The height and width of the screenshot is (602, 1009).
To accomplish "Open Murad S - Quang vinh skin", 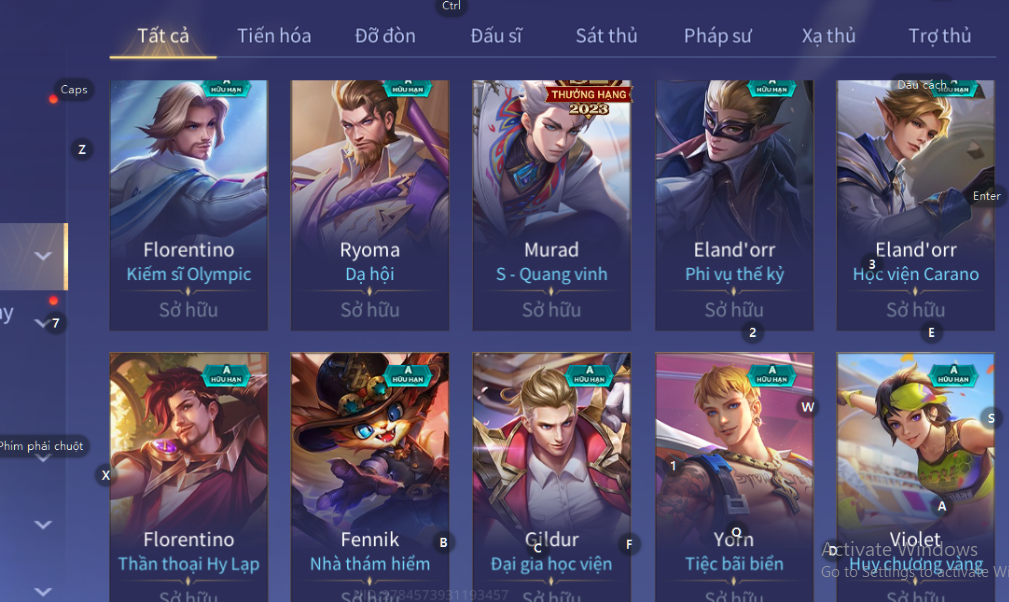I will (551, 205).
